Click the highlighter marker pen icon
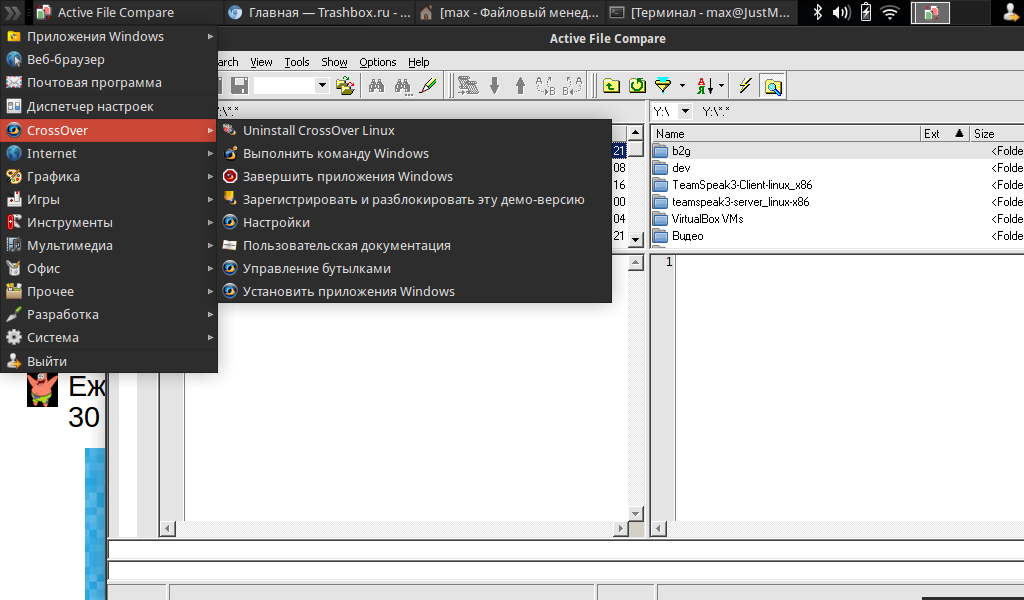The image size is (1024, 600). pyautogui.click(x=428, y=86)
